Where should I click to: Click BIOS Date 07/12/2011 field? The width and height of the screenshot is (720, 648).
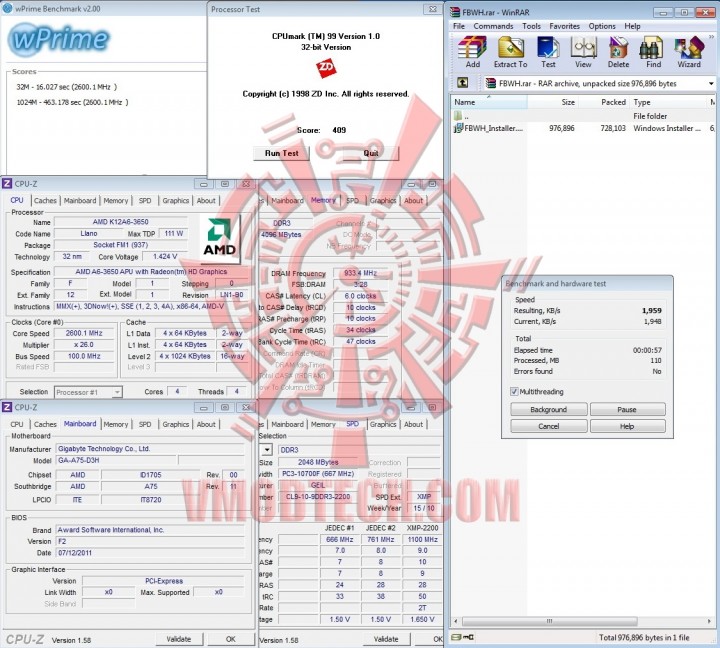click(150, 553)
